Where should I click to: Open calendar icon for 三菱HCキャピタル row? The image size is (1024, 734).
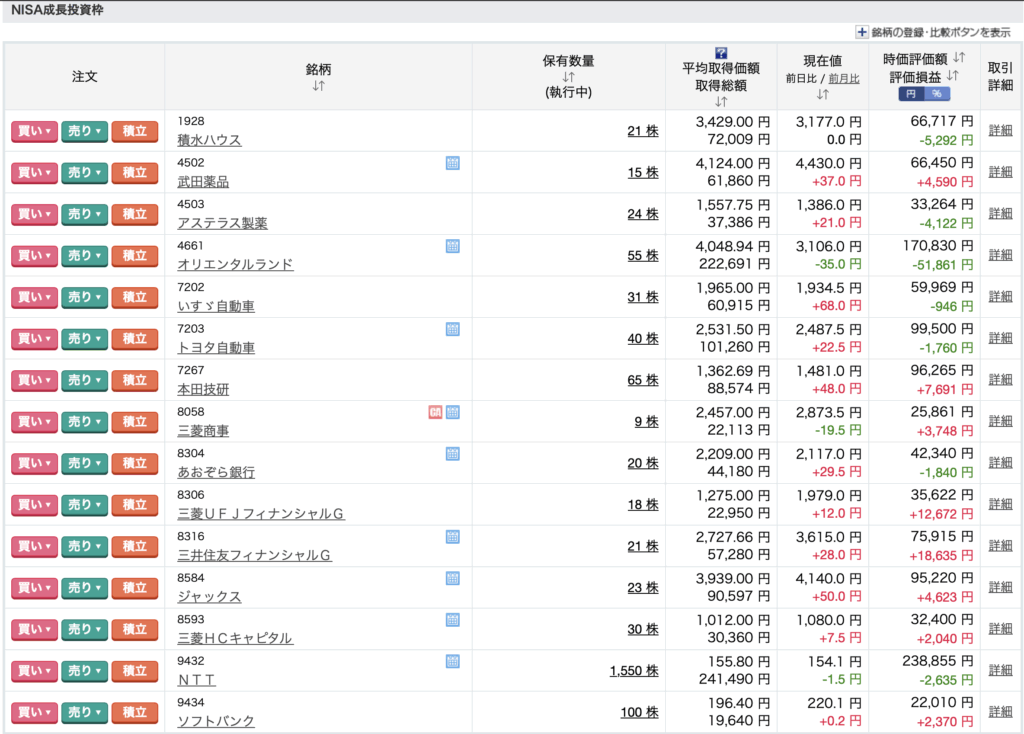click(x=453, y=620)
